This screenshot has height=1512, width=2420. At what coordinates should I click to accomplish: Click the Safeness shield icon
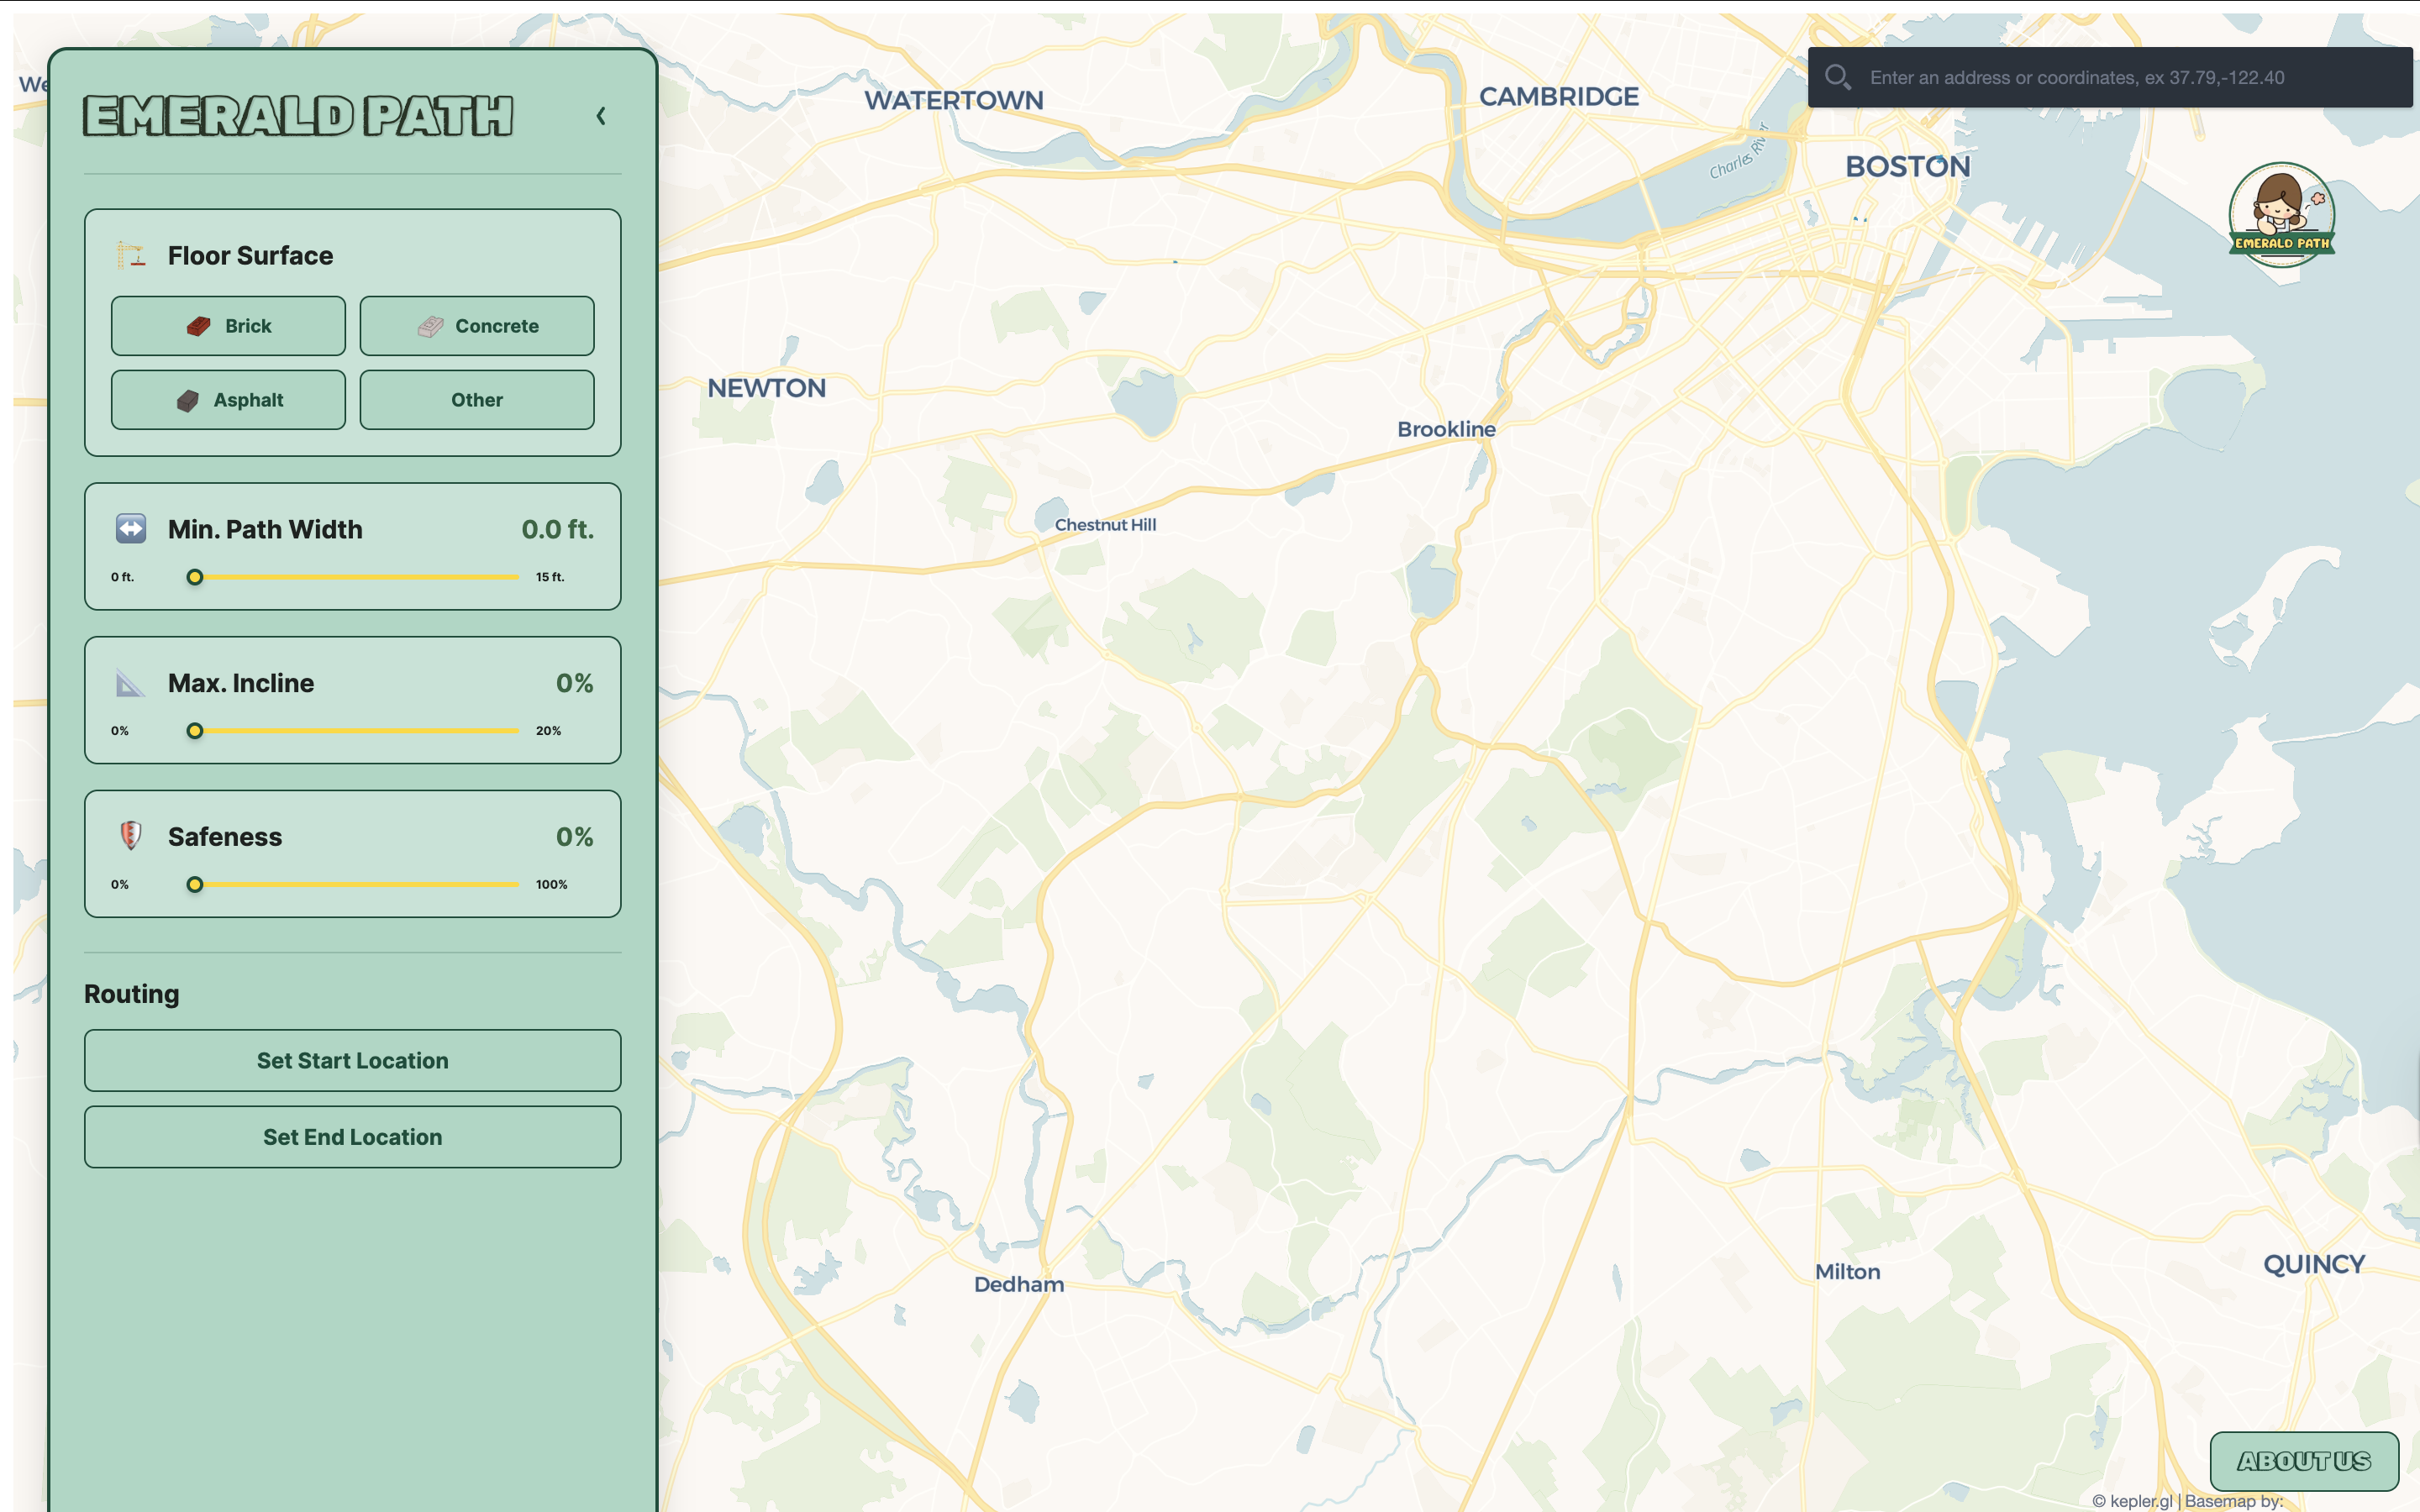(131, 836)
